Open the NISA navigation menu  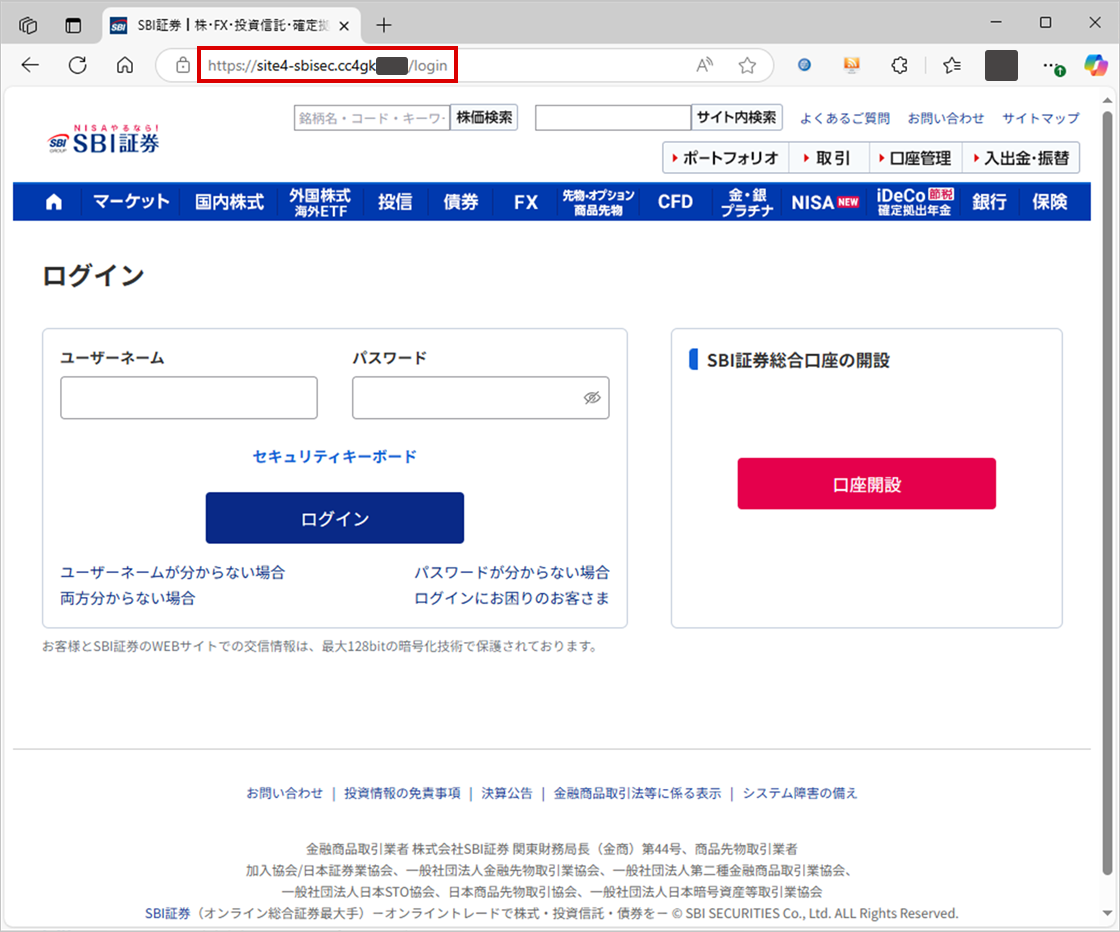(x=824, y=202)
